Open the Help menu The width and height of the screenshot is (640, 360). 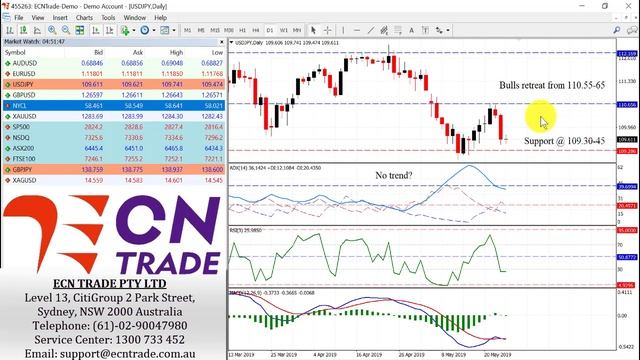pos(160,18)
